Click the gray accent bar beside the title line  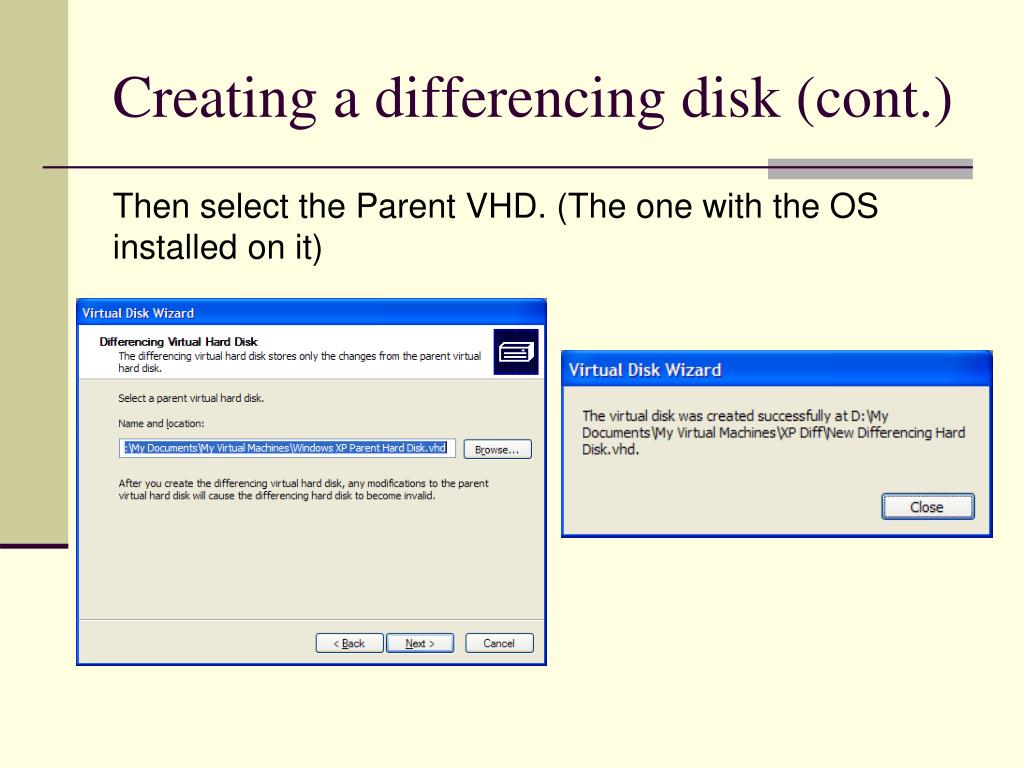pyautogui.click(x=870, y=168)
